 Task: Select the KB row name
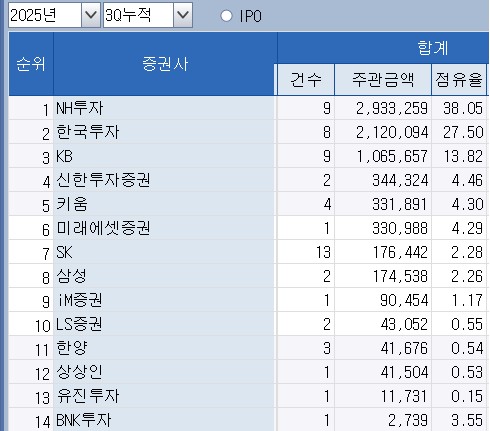coord(64,156)
